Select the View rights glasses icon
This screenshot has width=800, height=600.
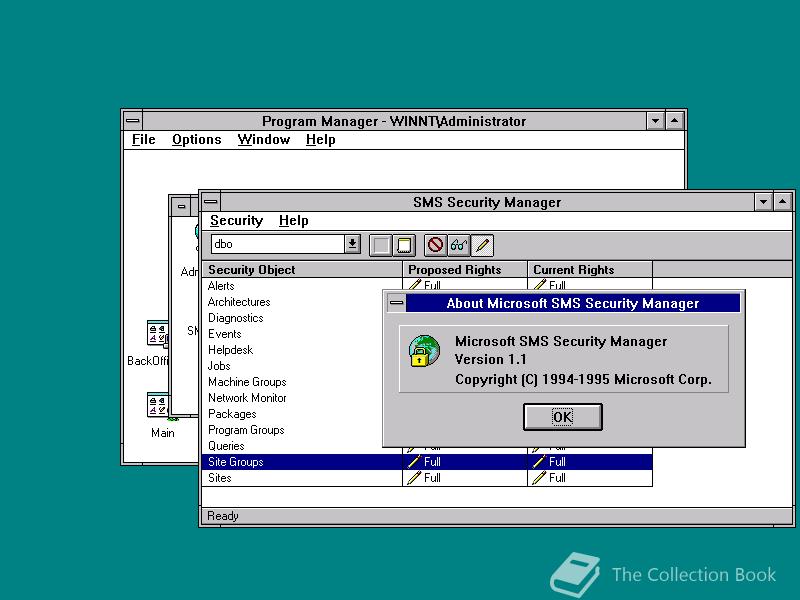coord(459,245)
